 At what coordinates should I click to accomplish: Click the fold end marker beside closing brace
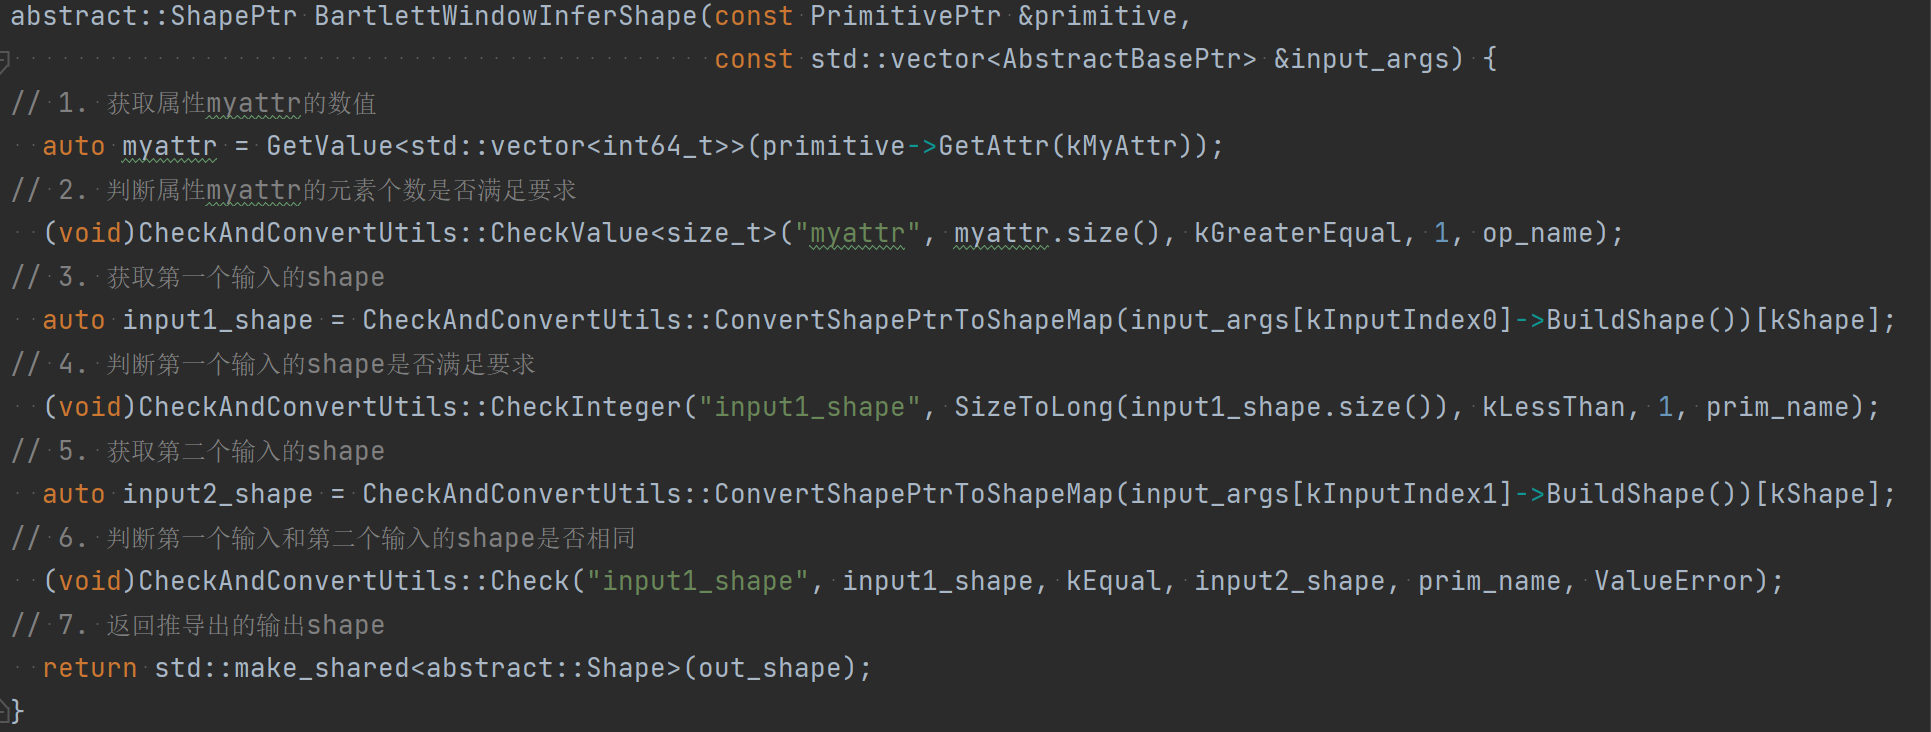pyautogui.click(x=5, y=711)
